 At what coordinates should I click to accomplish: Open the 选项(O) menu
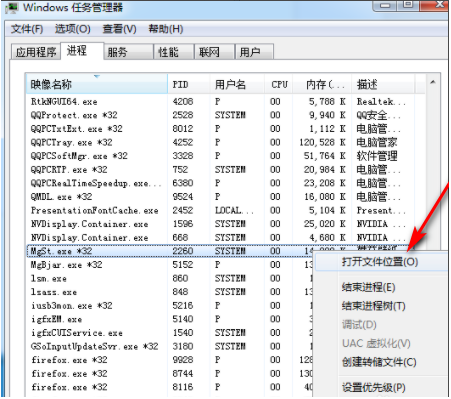click(73, 29)
